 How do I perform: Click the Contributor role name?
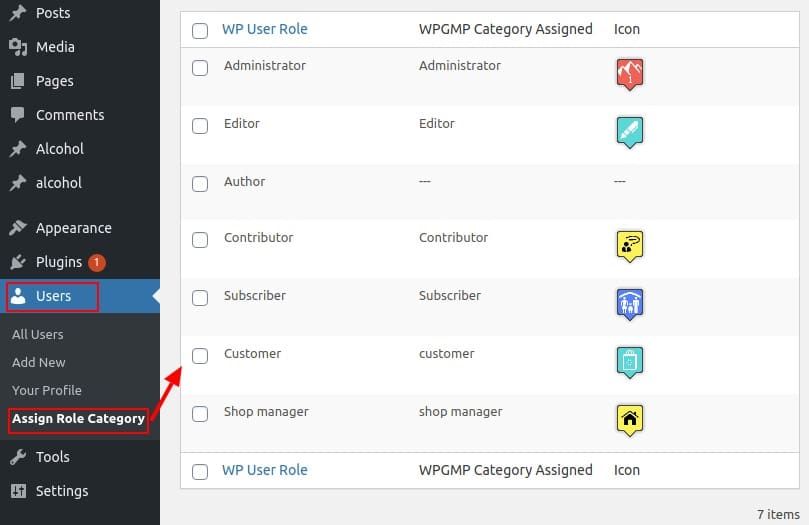pyautogui.click(x=258, y=238)
